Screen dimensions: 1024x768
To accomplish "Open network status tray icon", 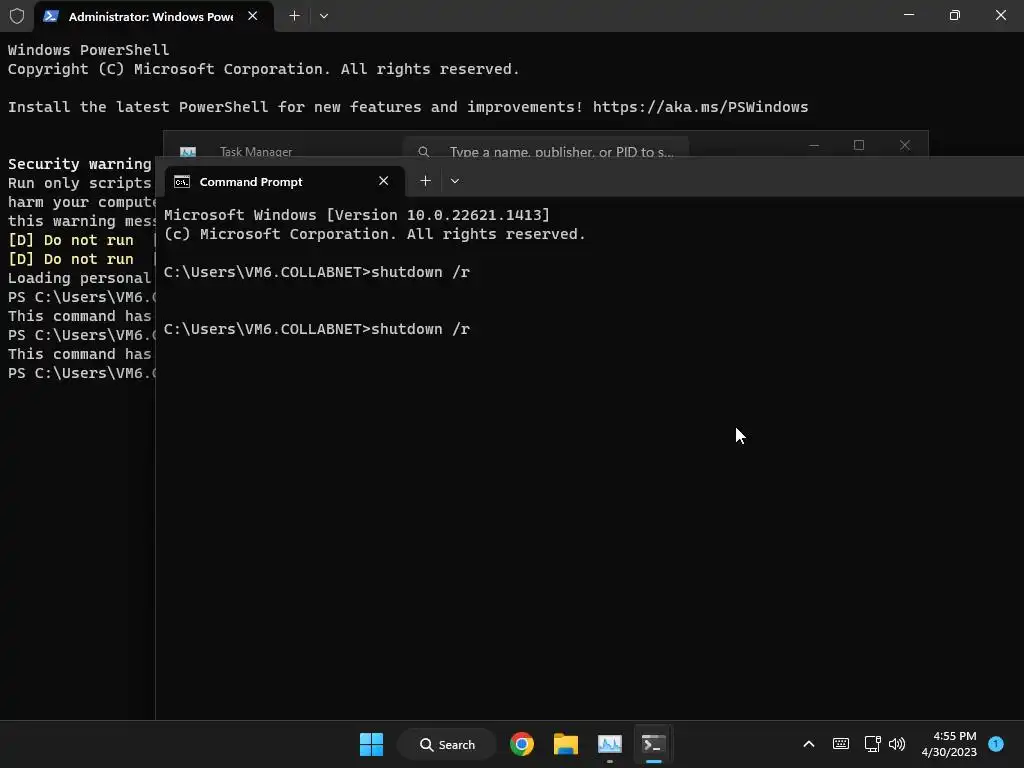I will [x=872, y=744].
